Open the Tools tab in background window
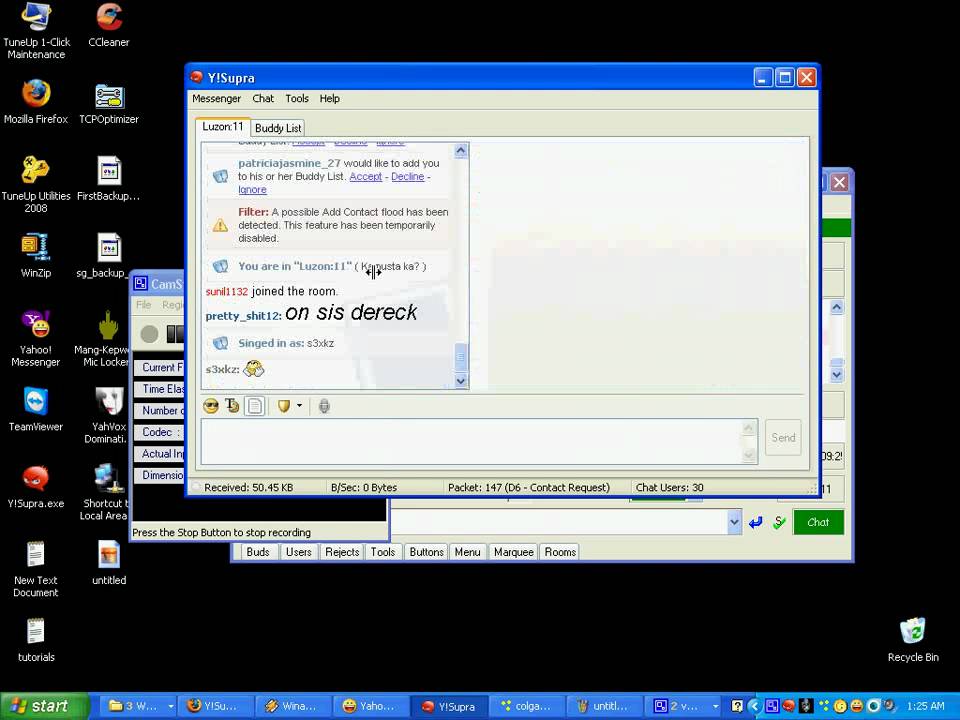The height and width of the screenshot is (720, 960). tap(383, 552)
